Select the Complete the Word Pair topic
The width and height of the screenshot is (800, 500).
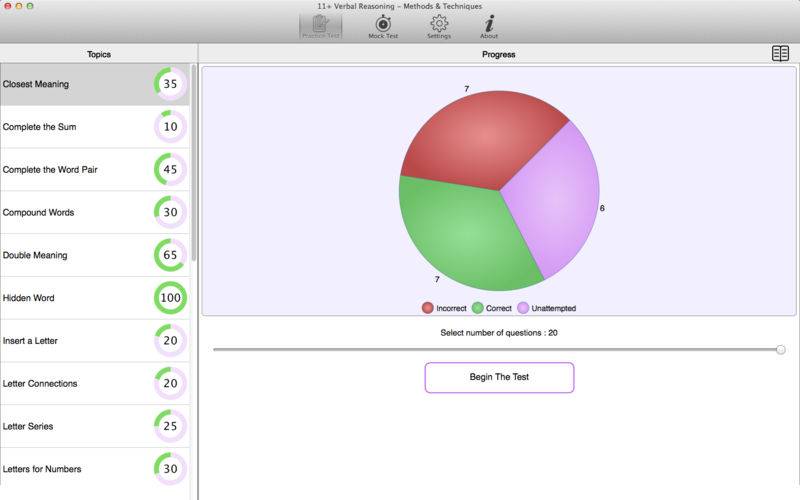(95, 170)
